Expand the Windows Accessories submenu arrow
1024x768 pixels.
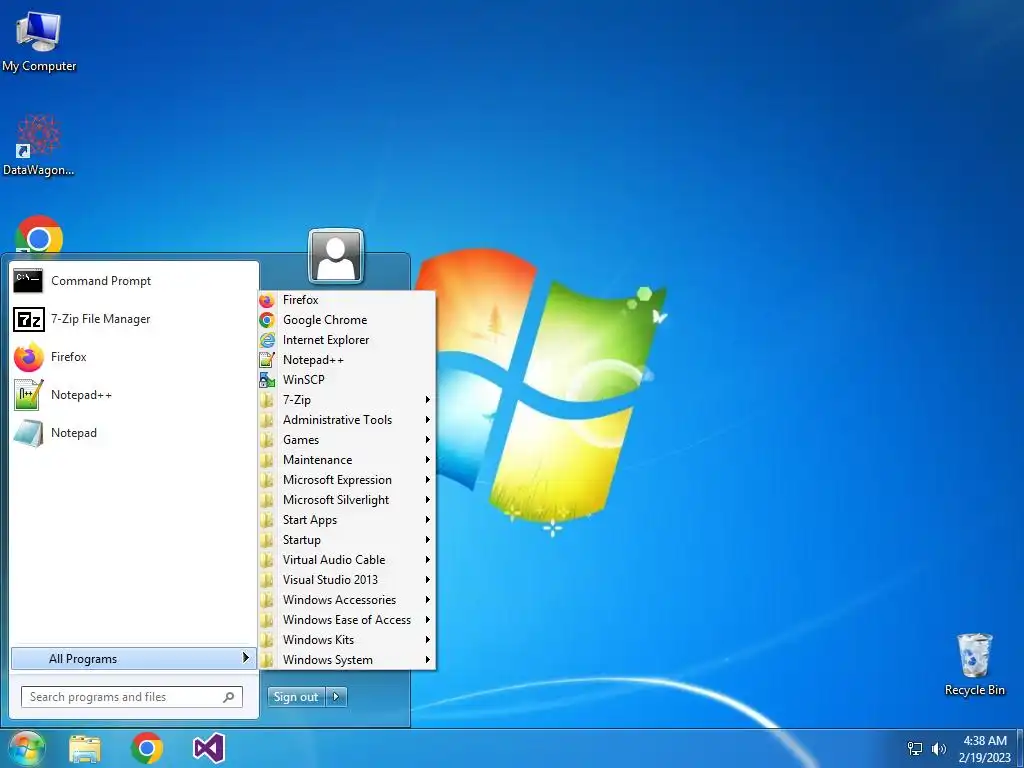pyautogui.click(x=428, y=600)
